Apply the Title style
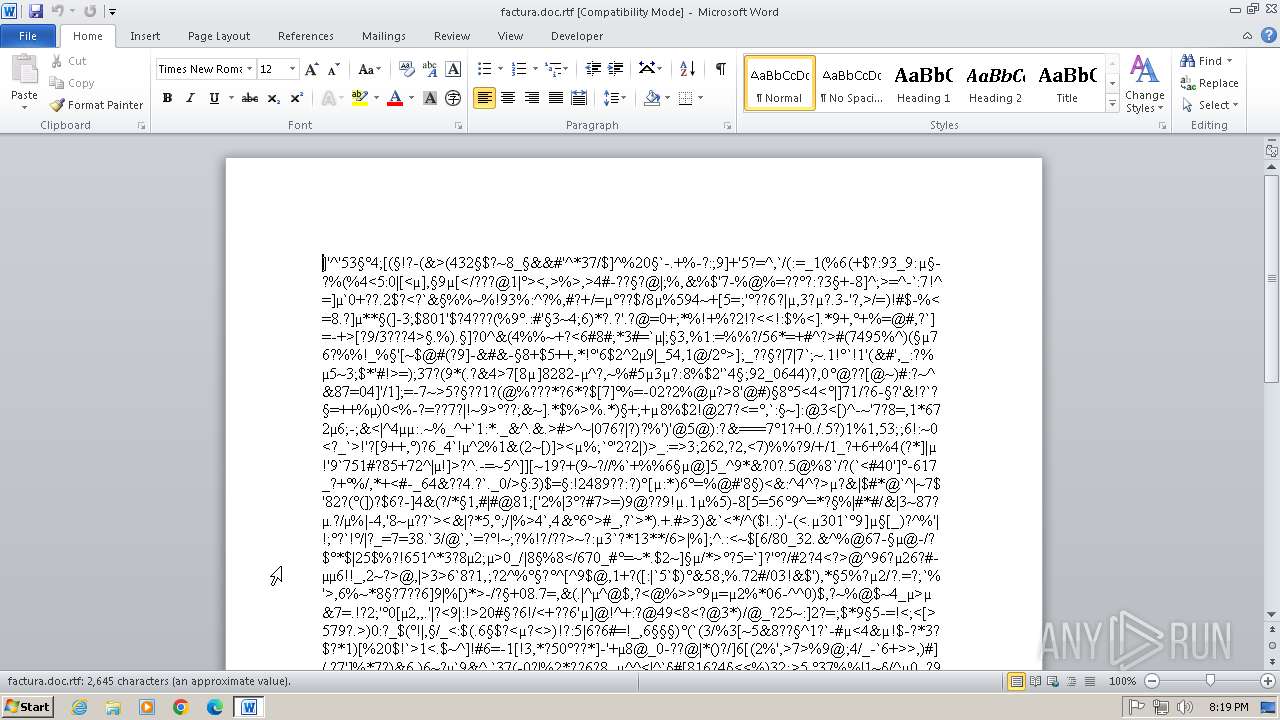The image size is (1280, 720). pos(1067,83)
